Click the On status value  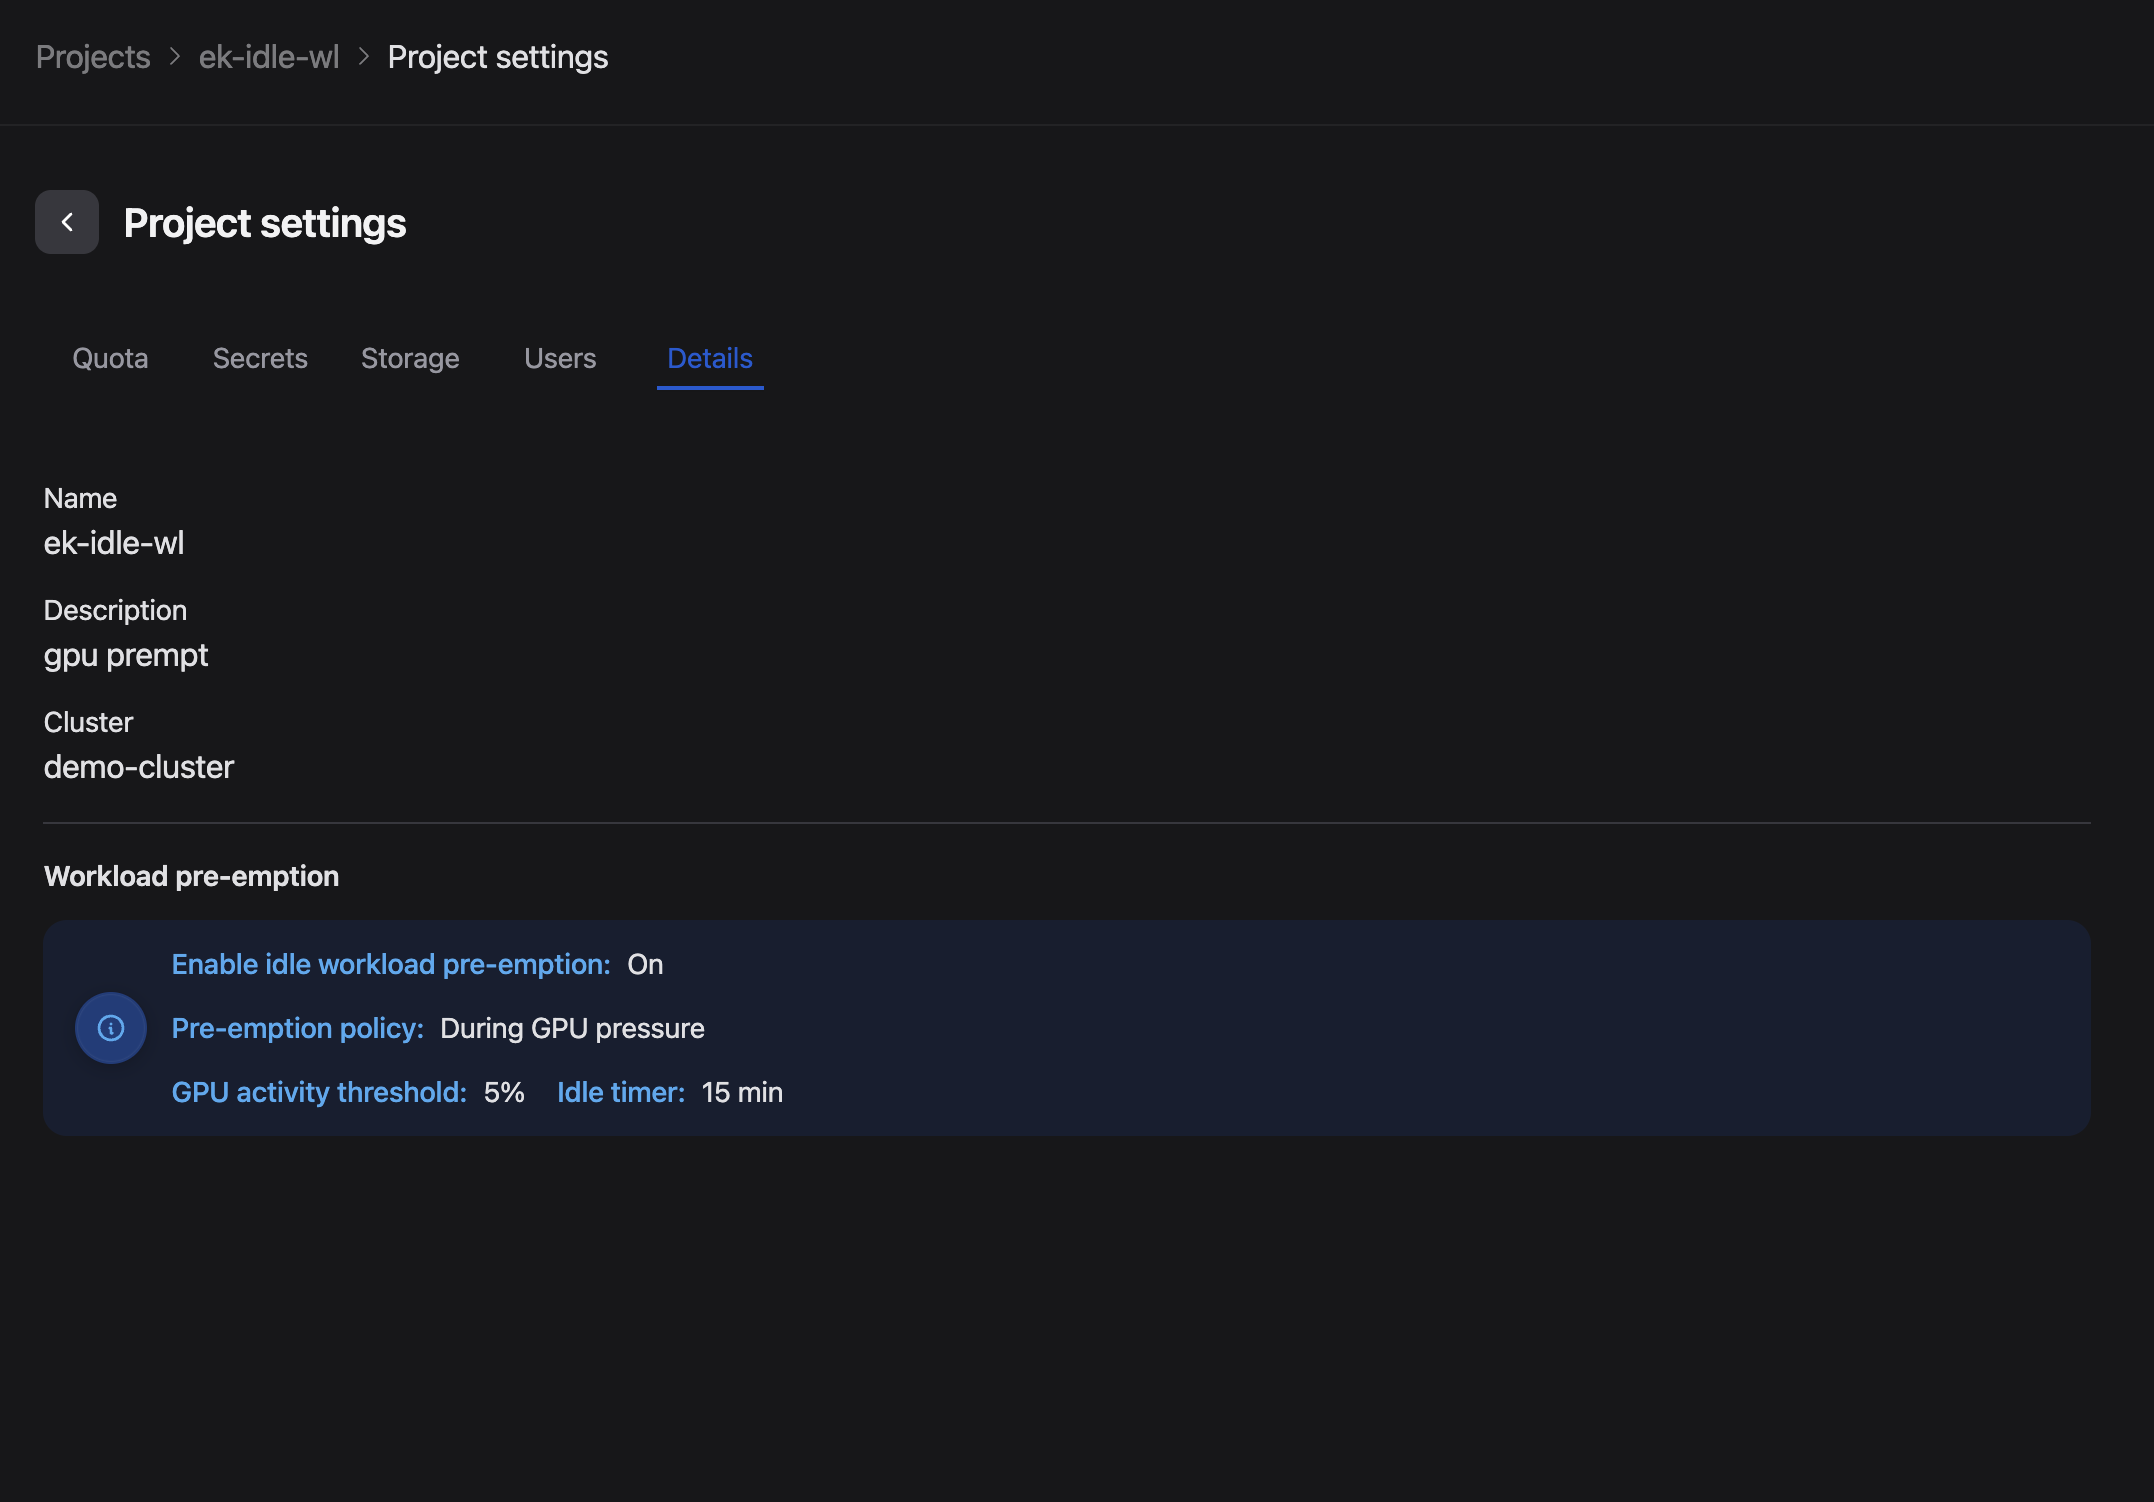(645, 964)
